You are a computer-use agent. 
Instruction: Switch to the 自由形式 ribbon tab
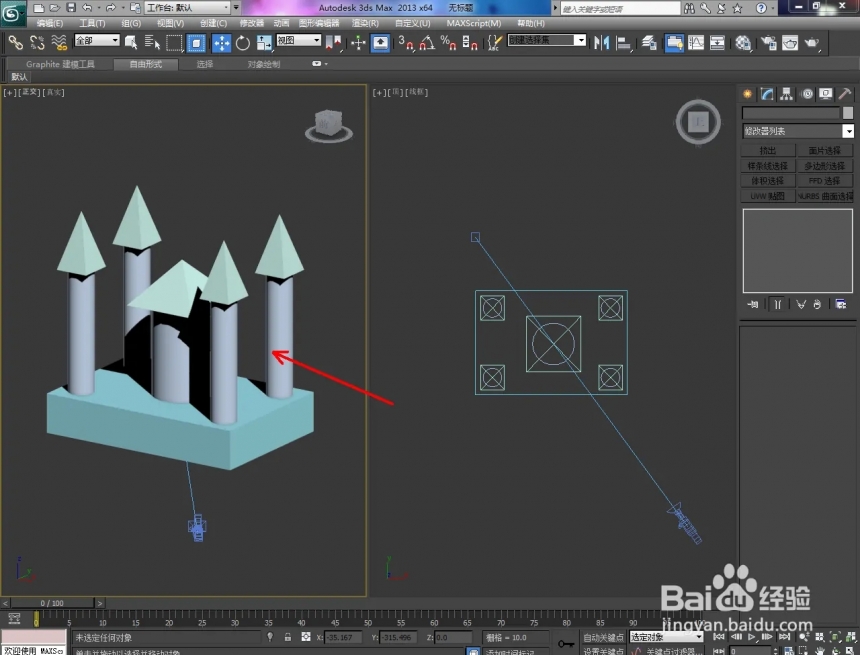click(146, 64)
